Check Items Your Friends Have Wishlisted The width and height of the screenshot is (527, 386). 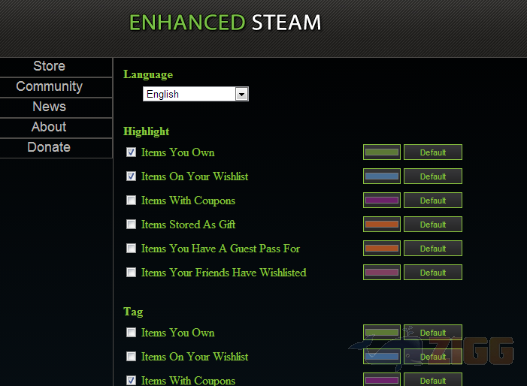pyautogui.click(x=131, y=272)
